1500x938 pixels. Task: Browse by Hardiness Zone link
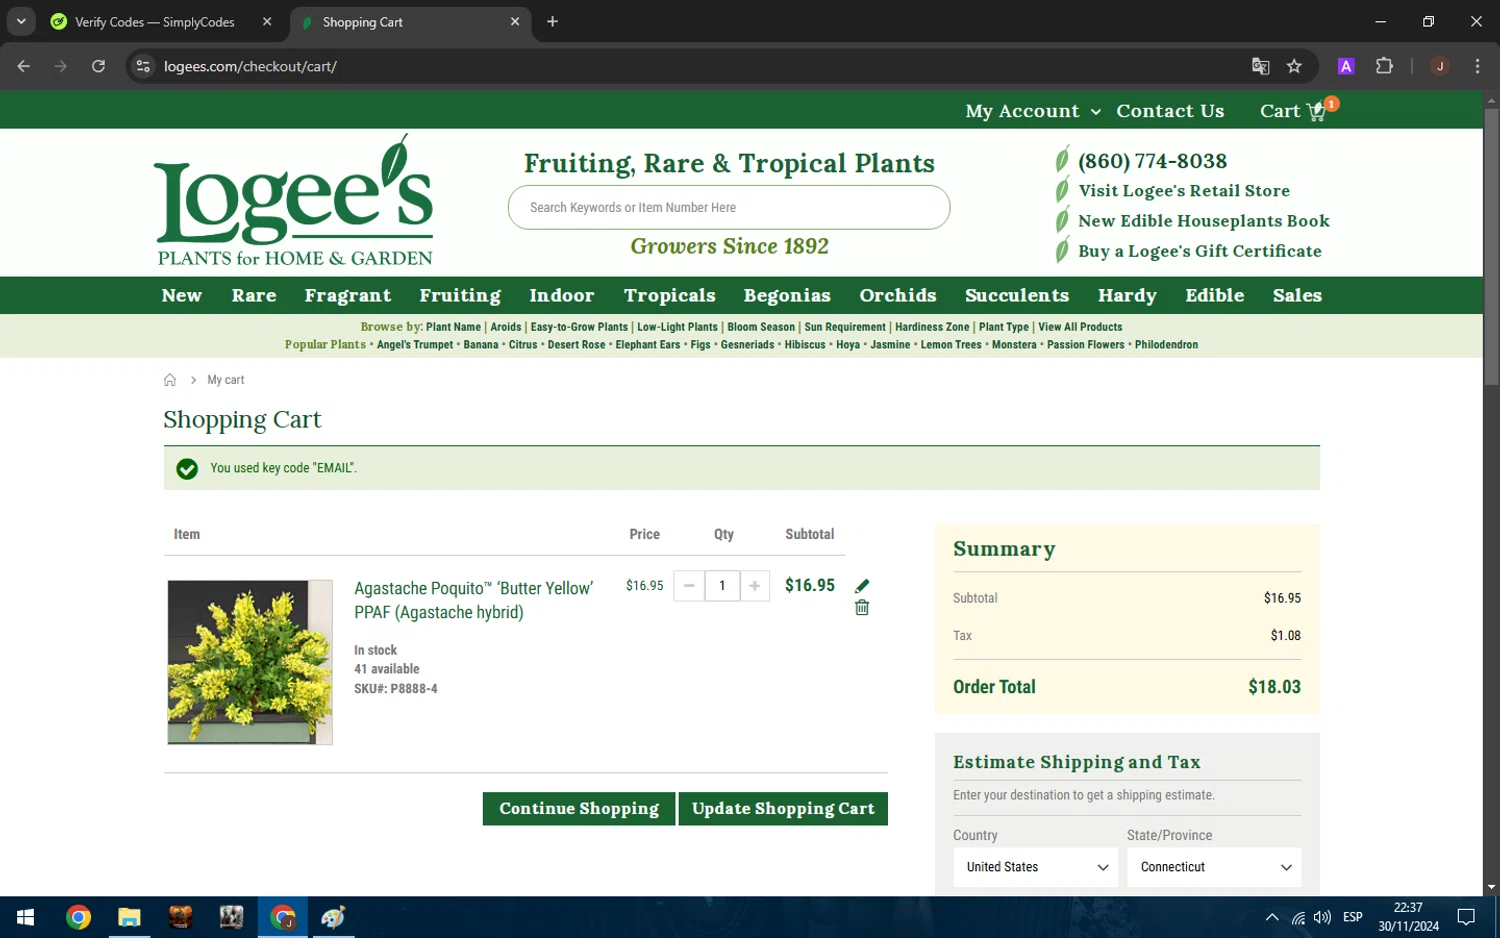pos(932,327)
